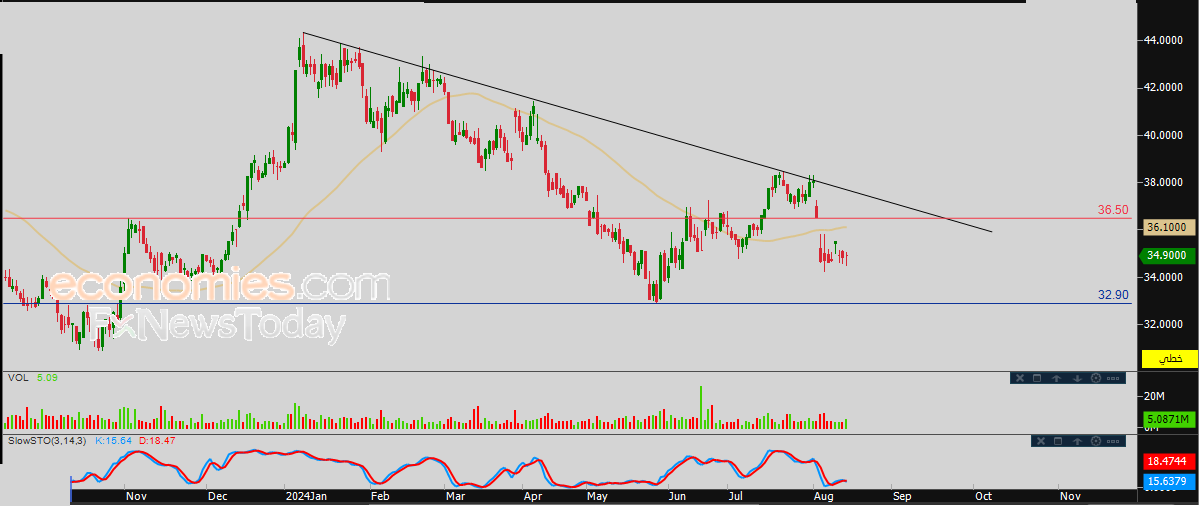The height and width of the screenshot is (506, 1199).
Task: Click the VOL indicator title
Action: (18, 378)
